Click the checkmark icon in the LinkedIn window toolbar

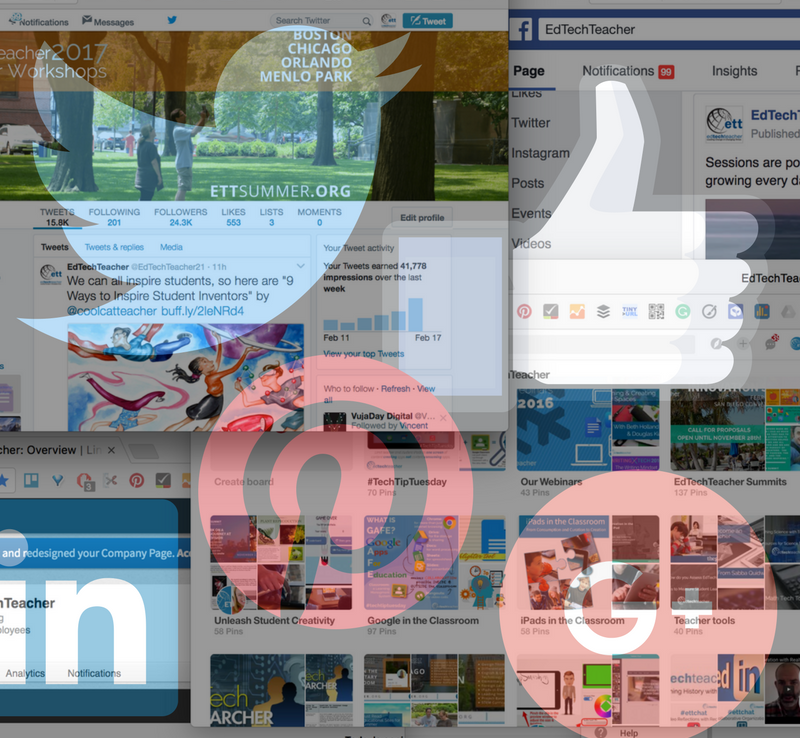click(x=163, y=480)
